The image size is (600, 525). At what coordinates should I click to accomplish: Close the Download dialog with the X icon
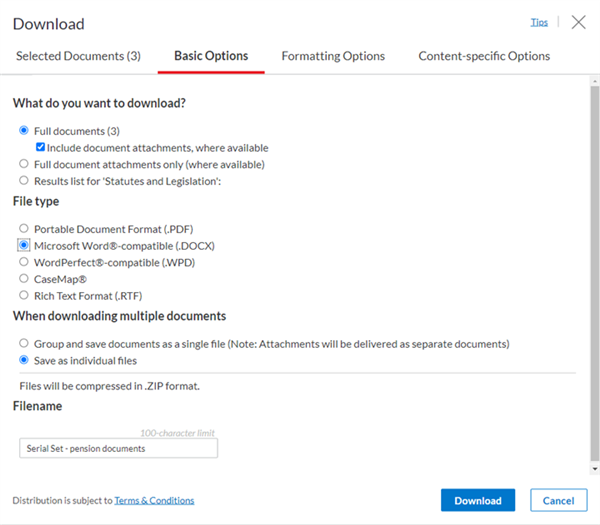click(578, 22)
